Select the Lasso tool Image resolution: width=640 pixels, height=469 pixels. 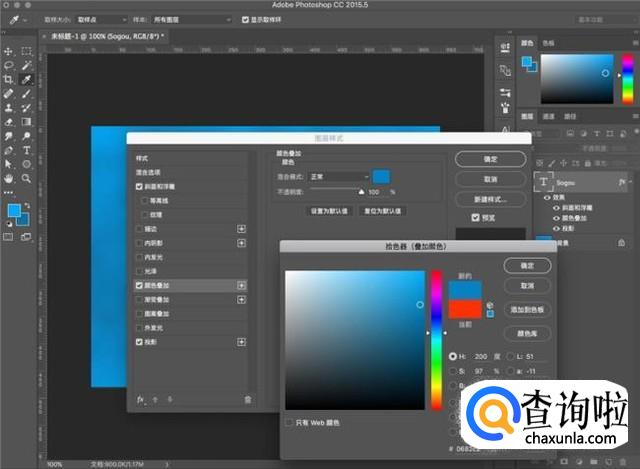[8, 65]
